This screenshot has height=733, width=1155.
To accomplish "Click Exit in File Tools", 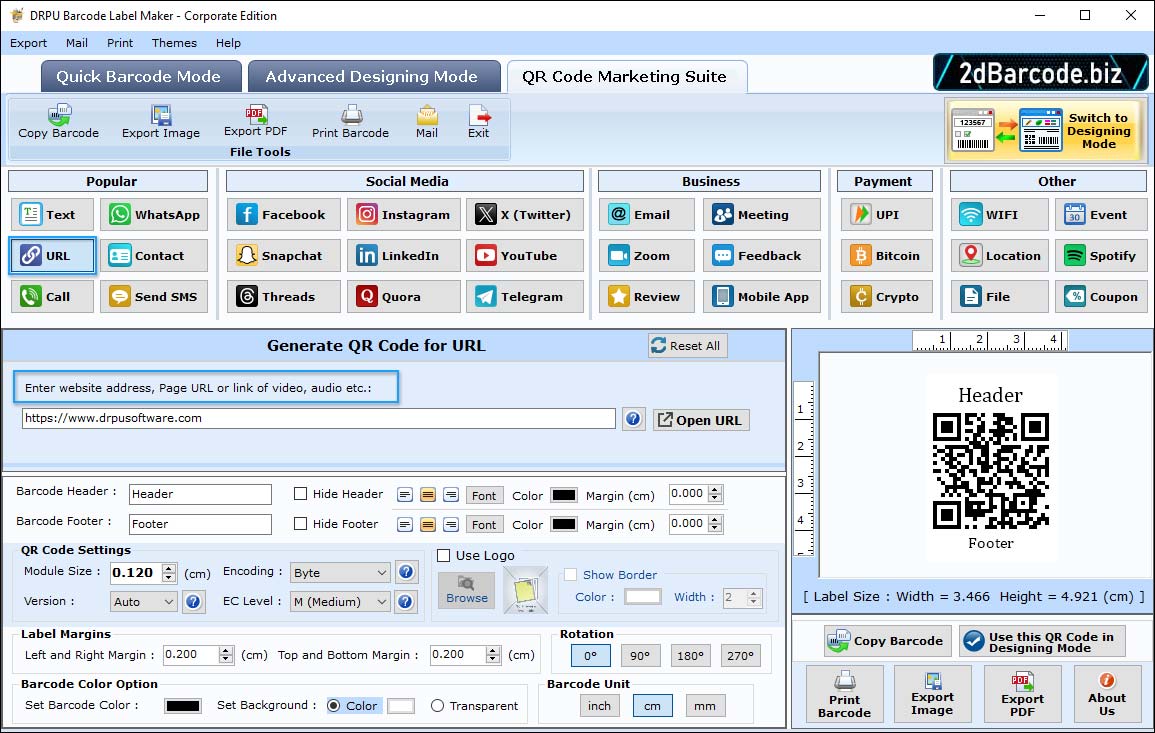I will tap(478, 122).
